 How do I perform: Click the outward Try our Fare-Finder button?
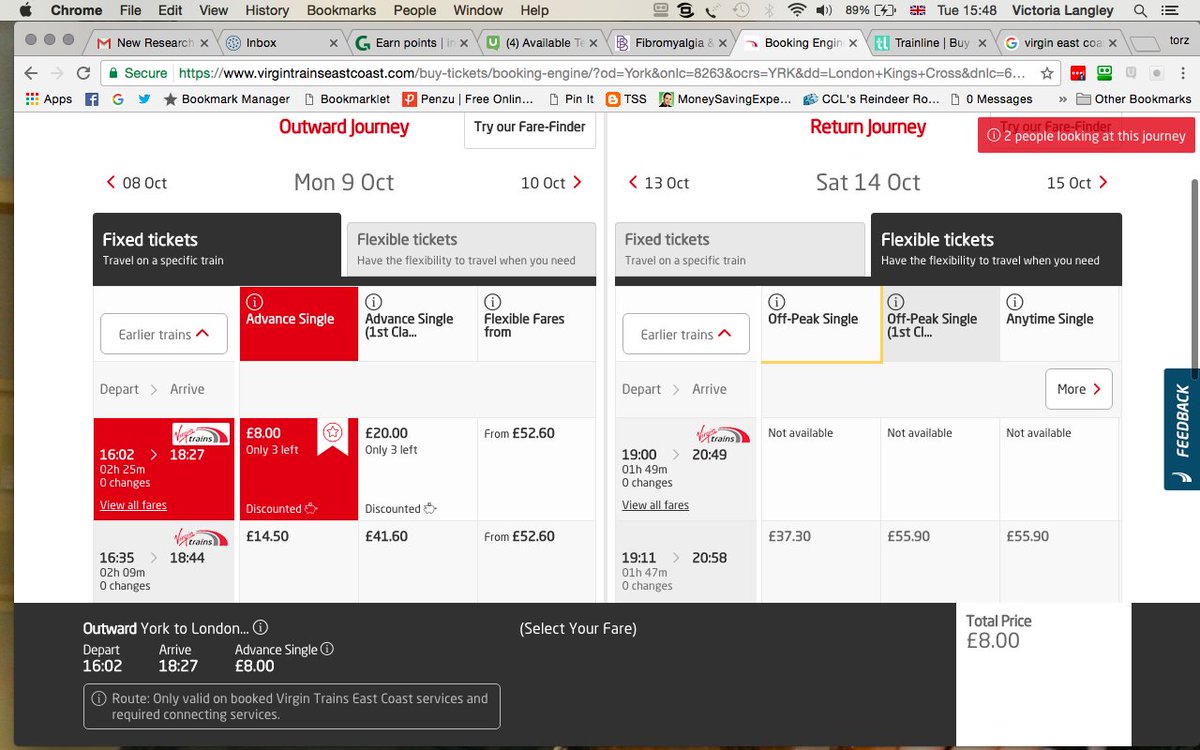coord(530,128)
